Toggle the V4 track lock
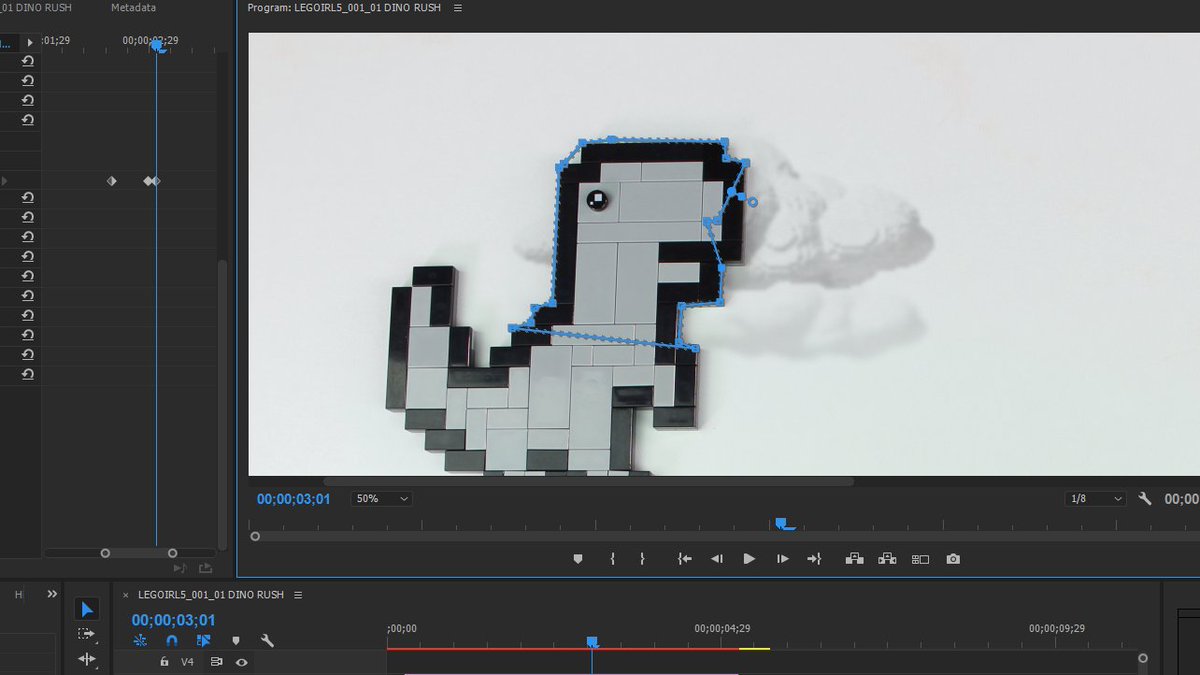 164,662
